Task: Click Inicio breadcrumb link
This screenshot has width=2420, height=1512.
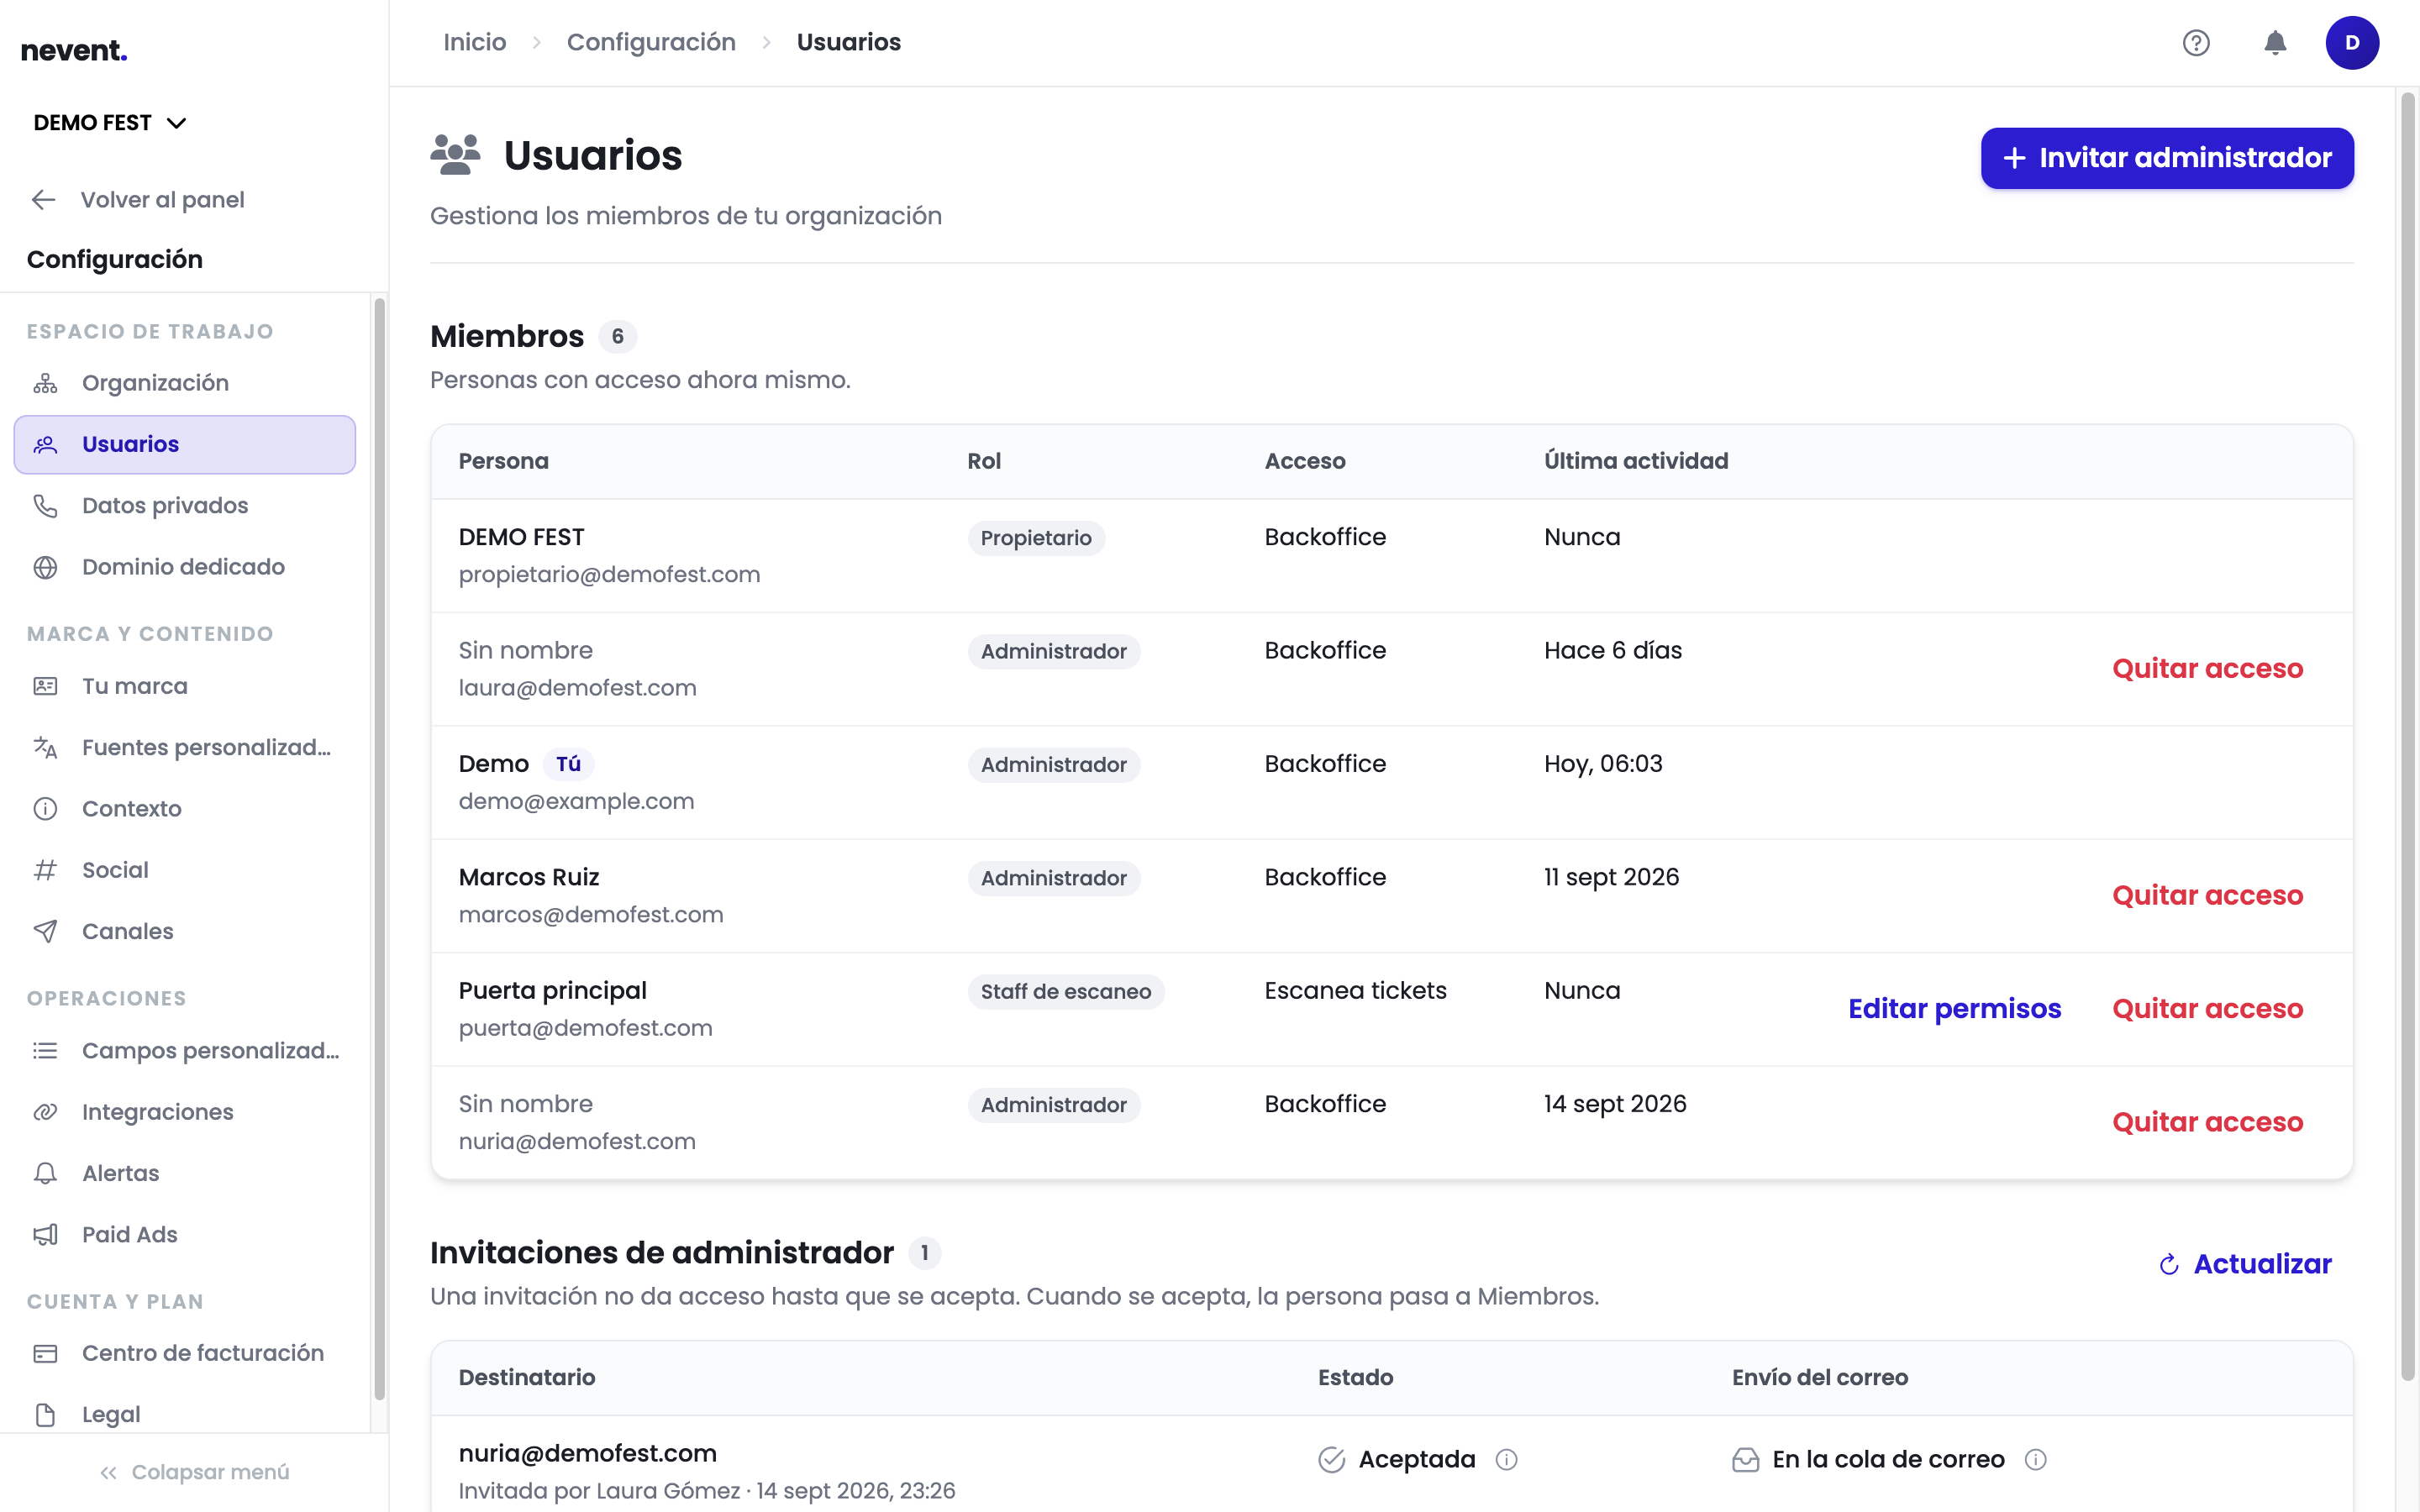Action: [475, 42]
